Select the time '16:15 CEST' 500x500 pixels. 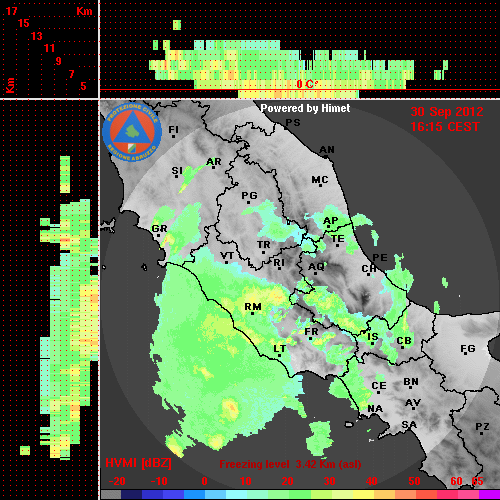point(445,127)
